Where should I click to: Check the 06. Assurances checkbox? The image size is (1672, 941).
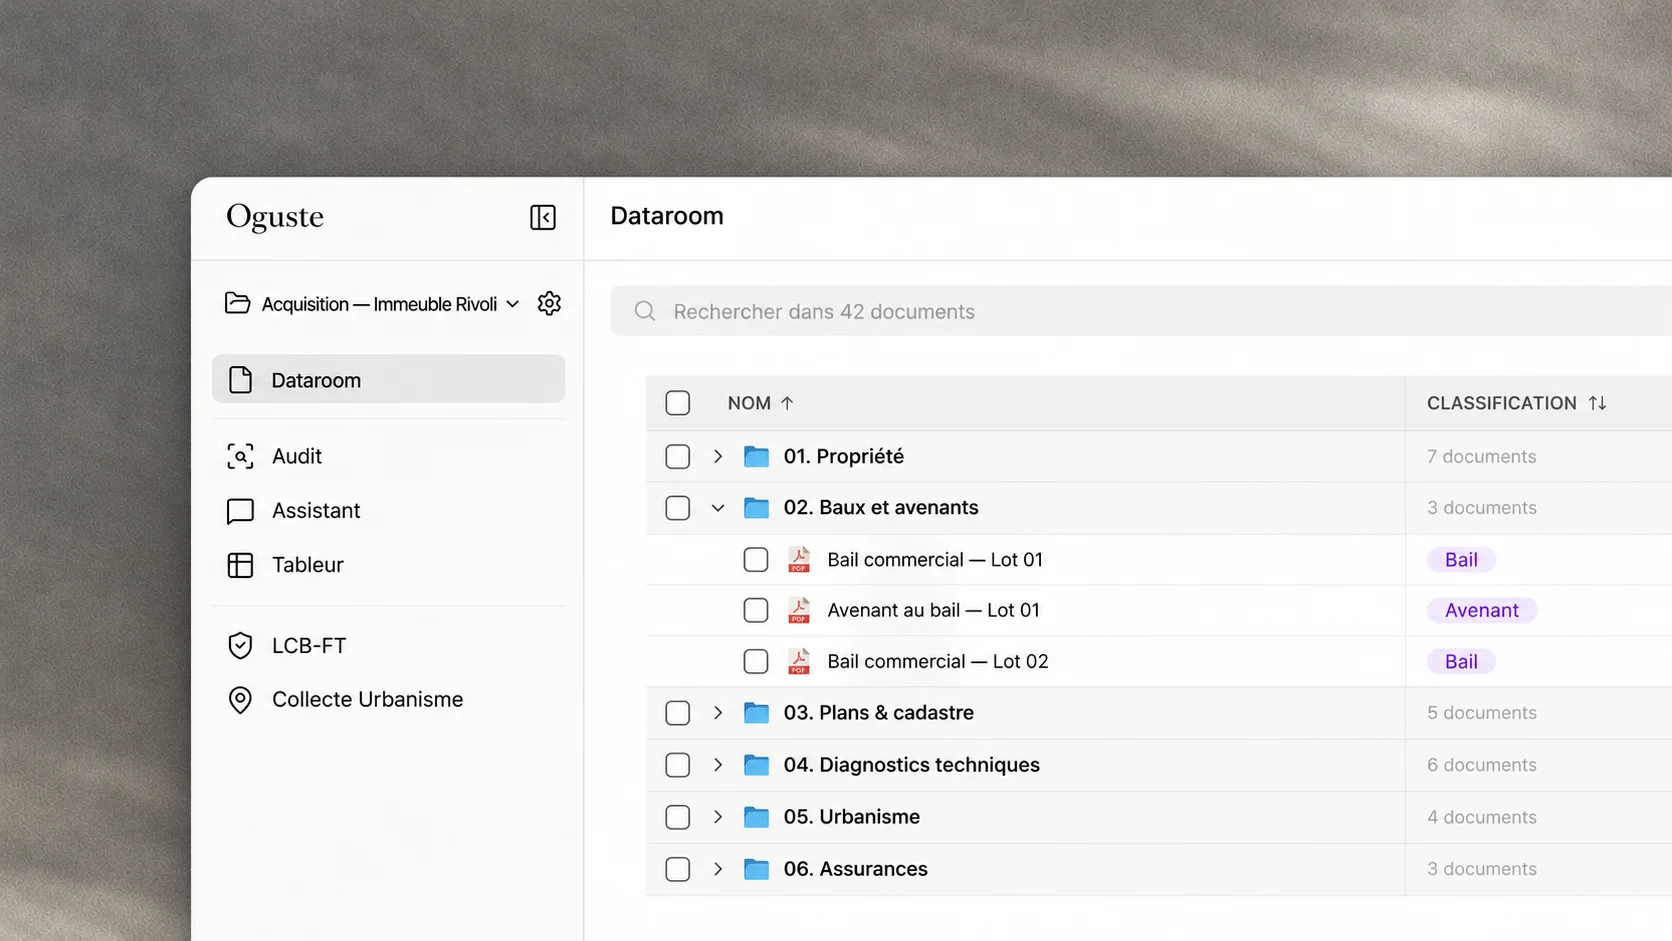click(678, 869)
